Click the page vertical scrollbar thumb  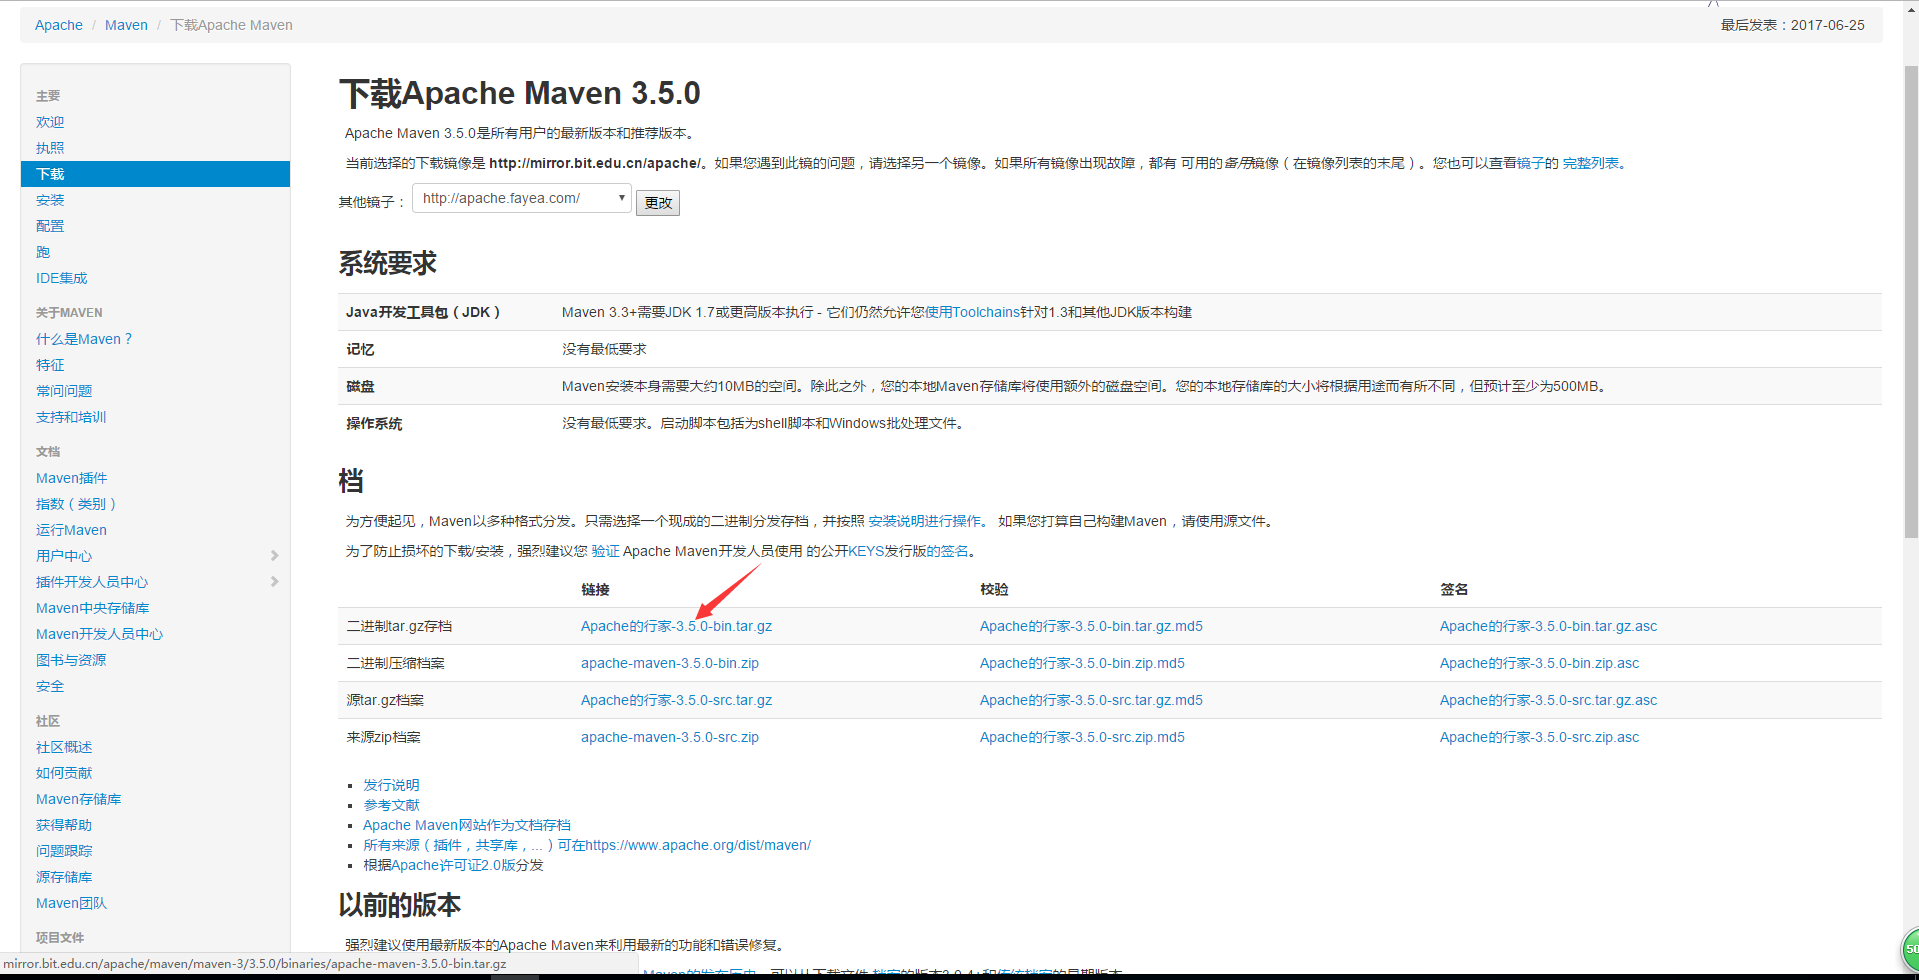1911,302
